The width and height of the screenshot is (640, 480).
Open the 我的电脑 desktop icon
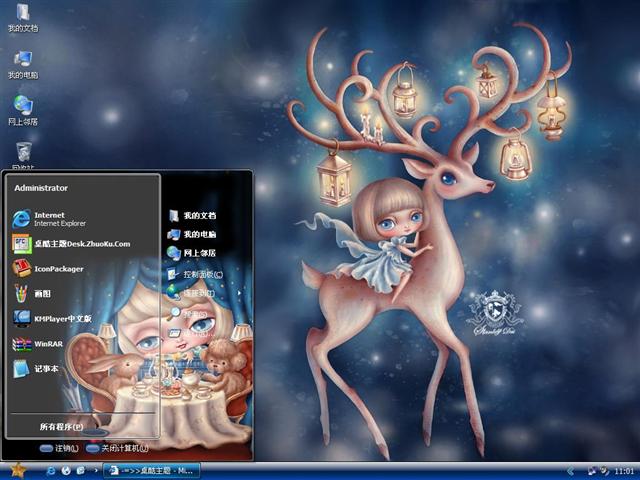click(x=23, y=64)
